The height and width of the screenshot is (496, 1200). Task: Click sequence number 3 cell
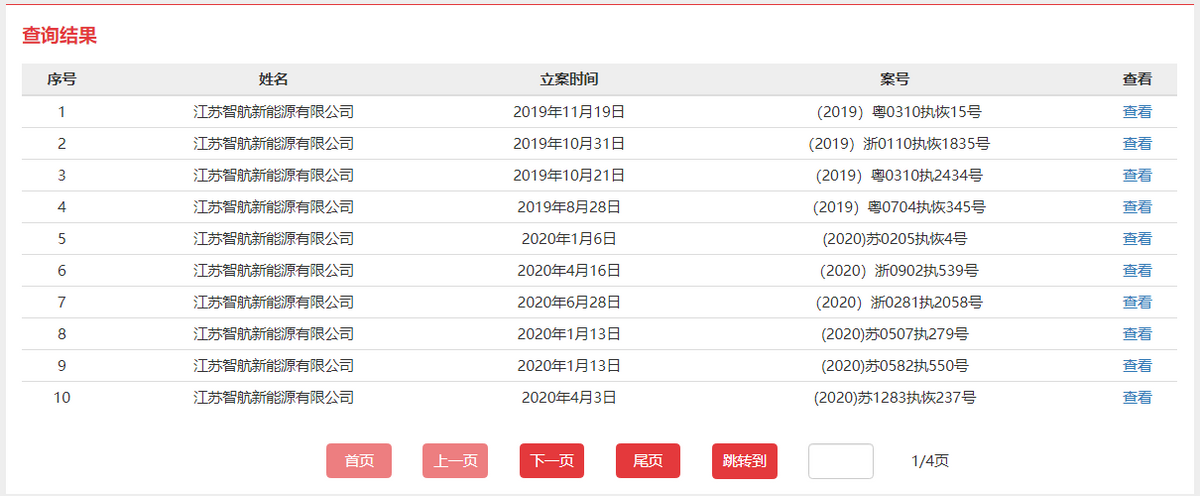pos(62,175)
